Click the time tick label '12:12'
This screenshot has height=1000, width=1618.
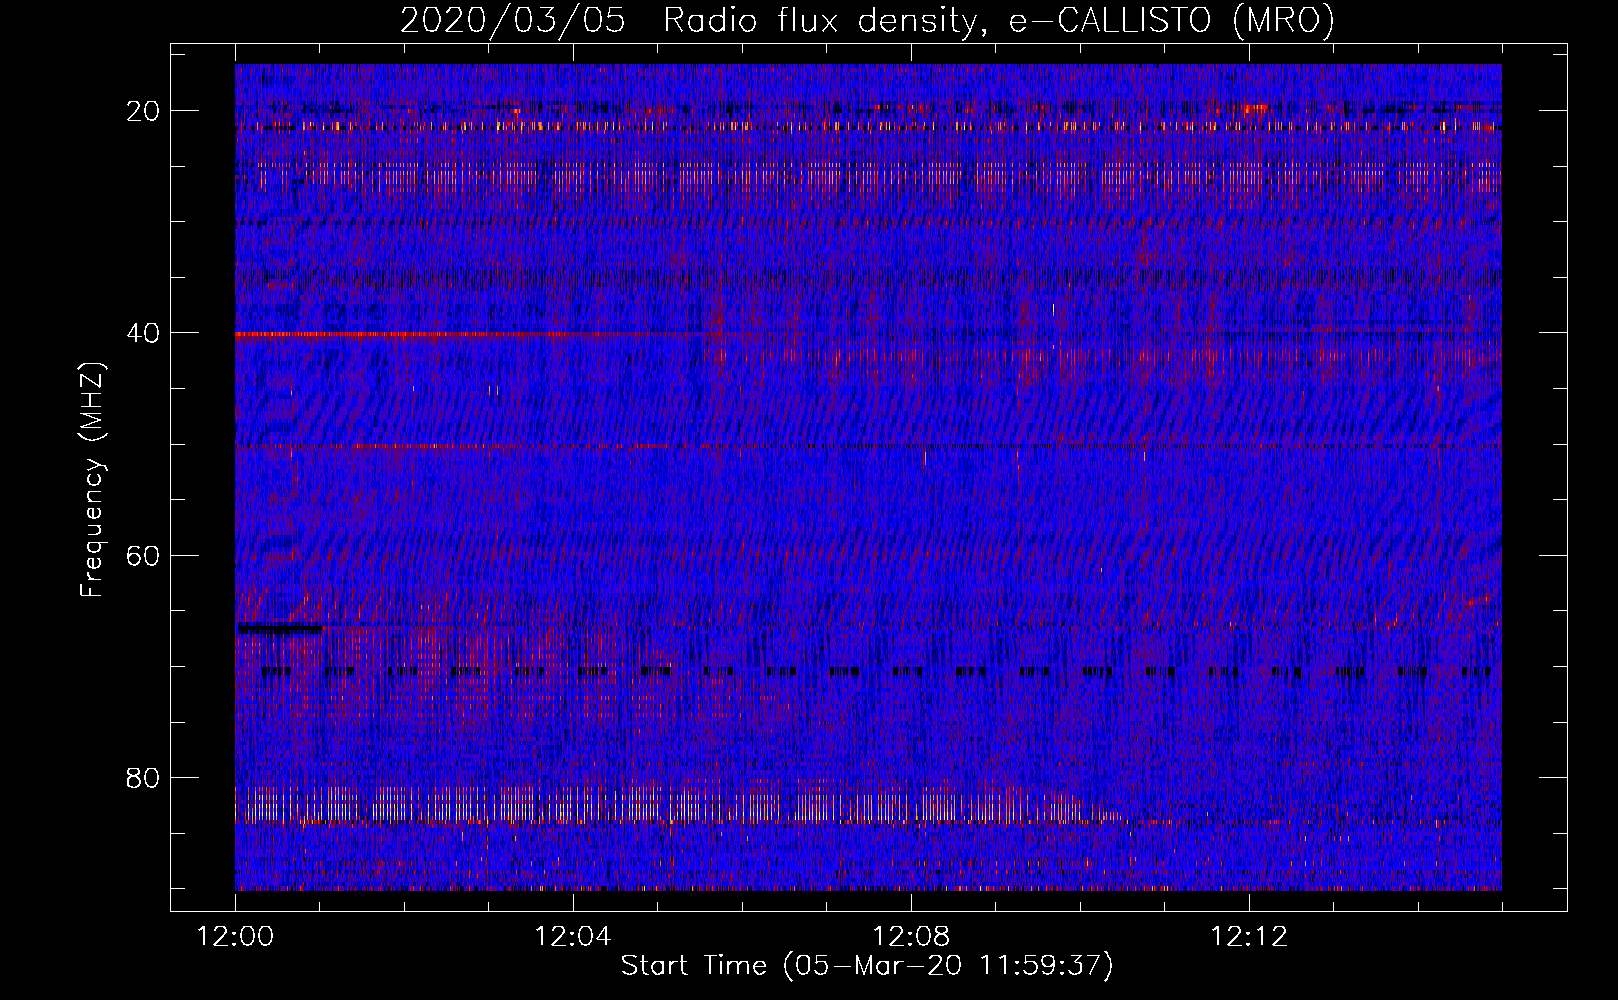click(1249, 937)
